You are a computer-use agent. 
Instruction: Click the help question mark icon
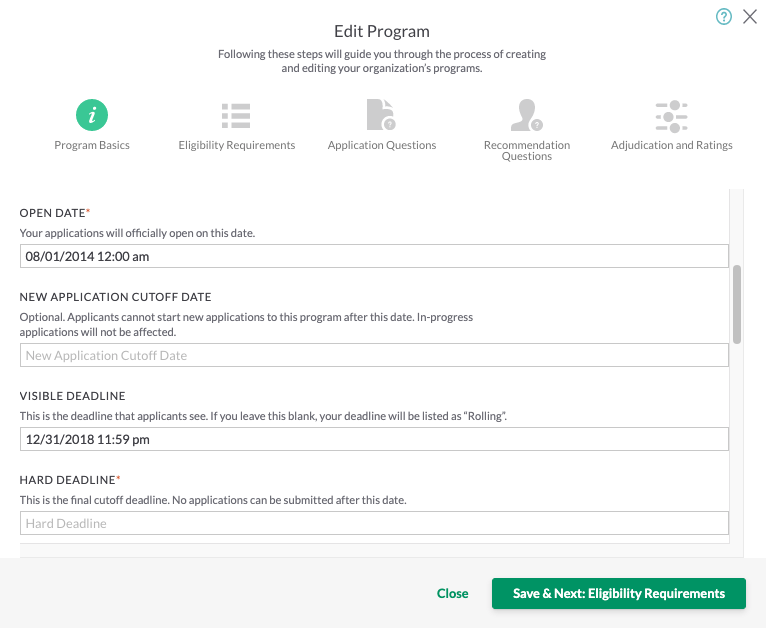point(724,16)
